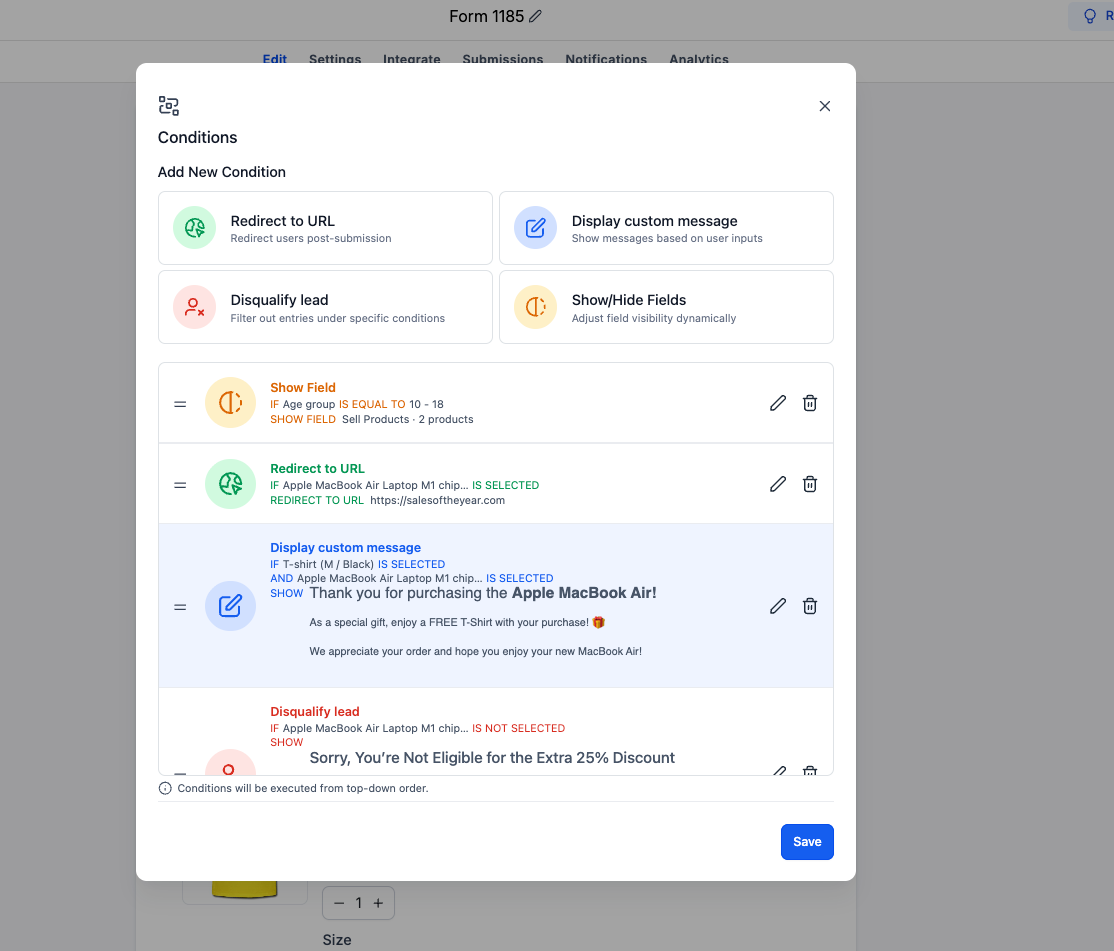The width and height of the screenshot is (1114, 951).
Task: Open the Analytics tab
Action: point(698,59)
